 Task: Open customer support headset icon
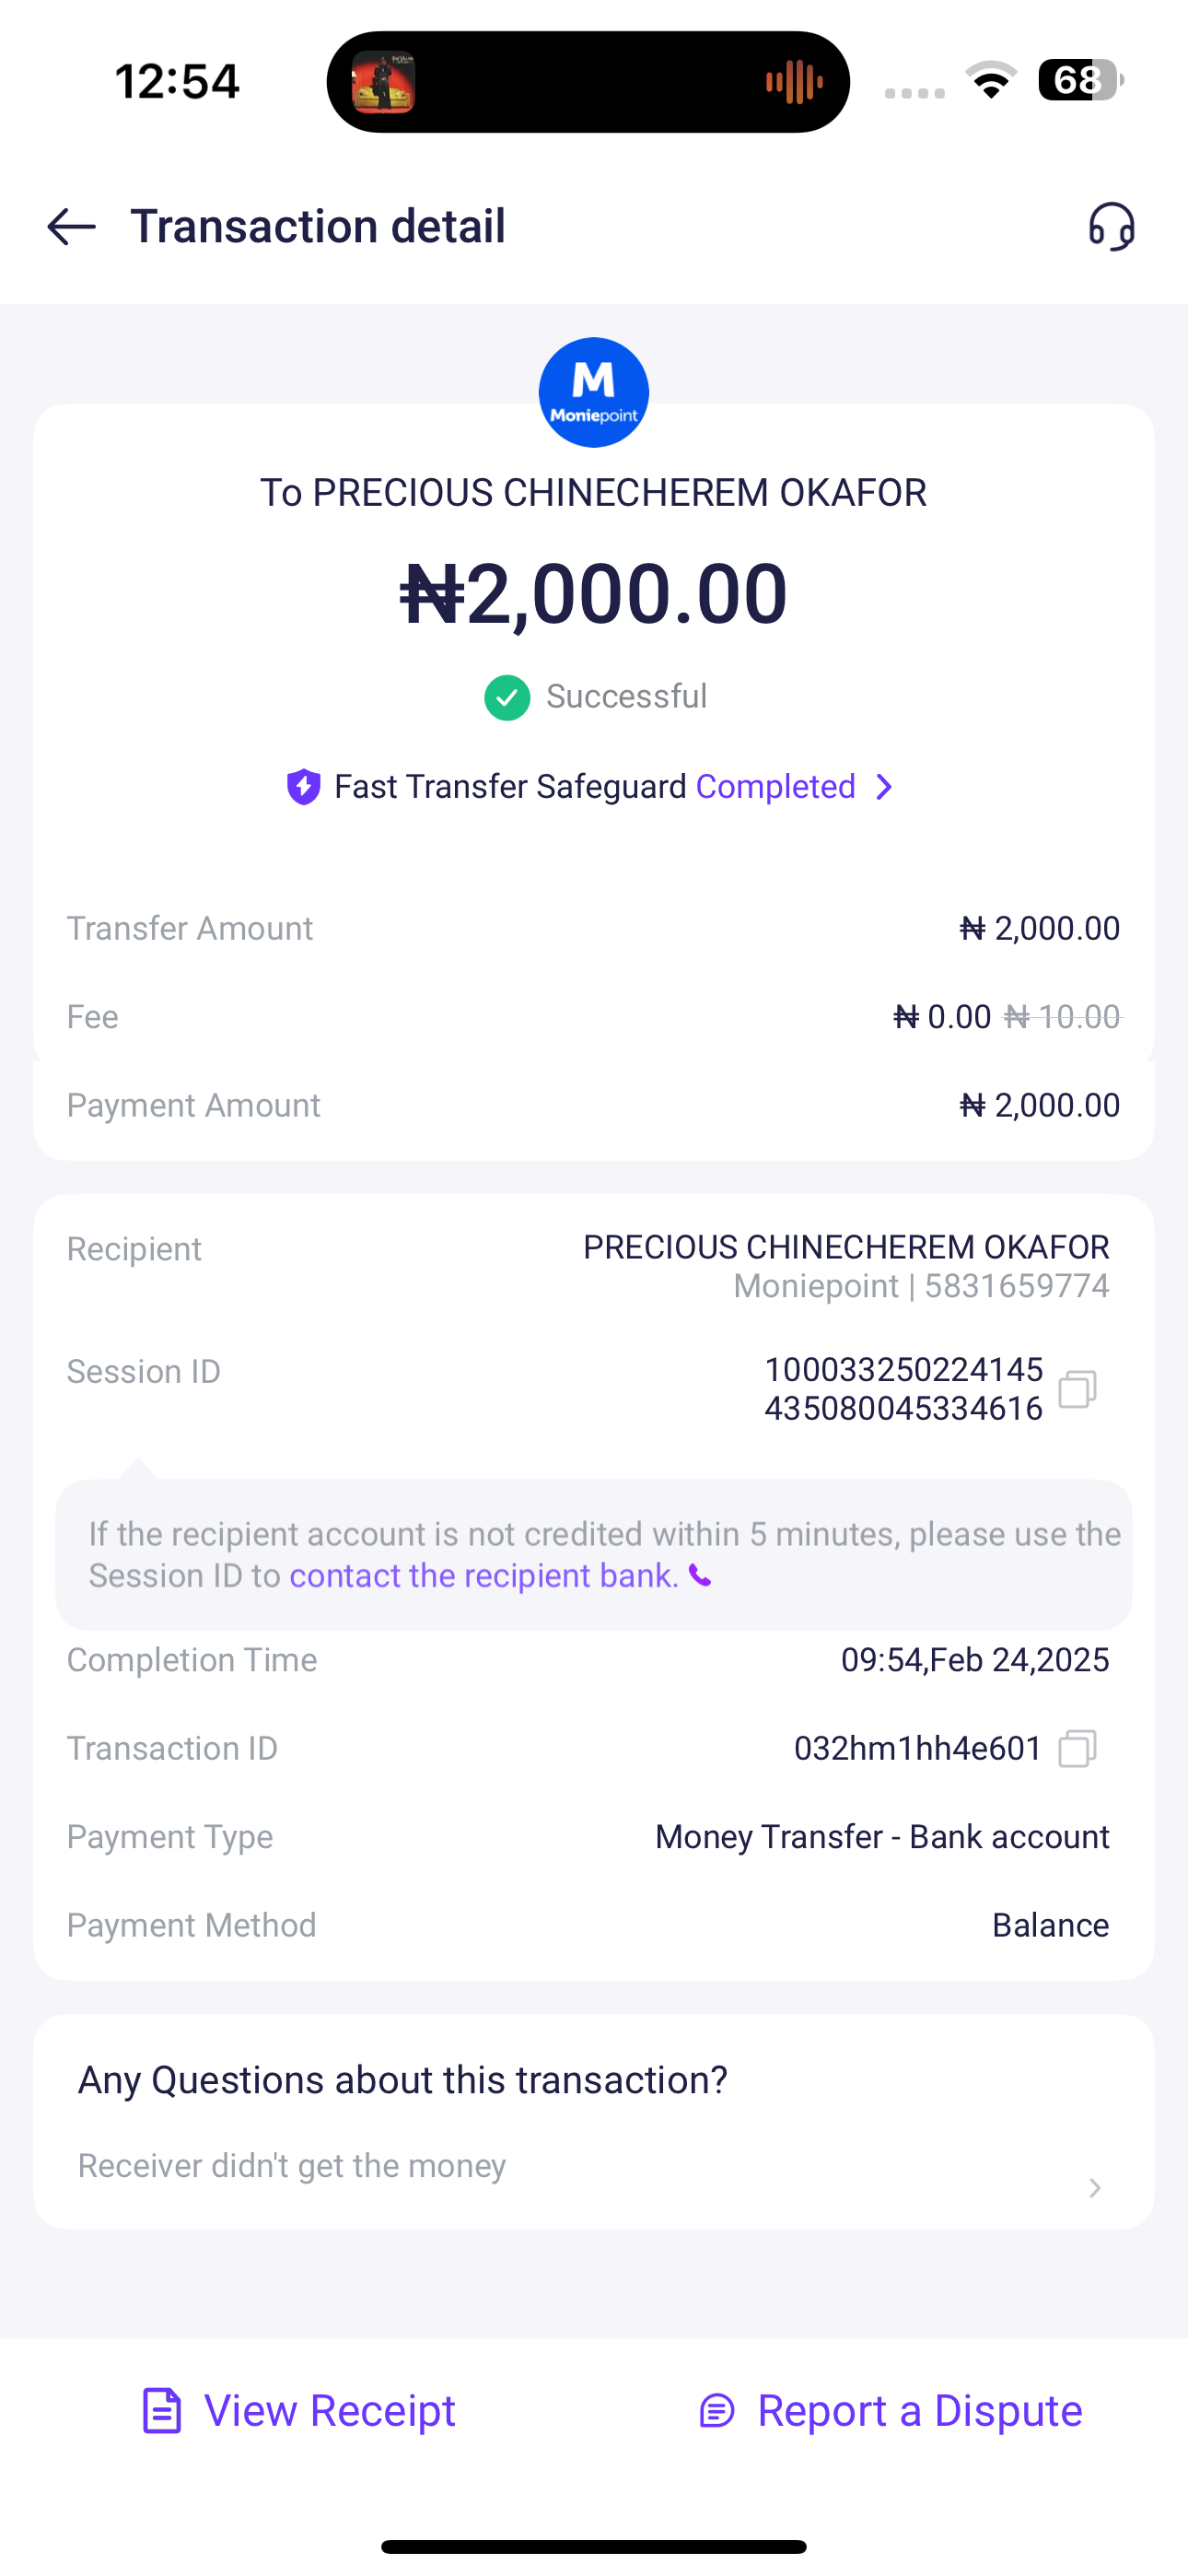point(1111,227)
